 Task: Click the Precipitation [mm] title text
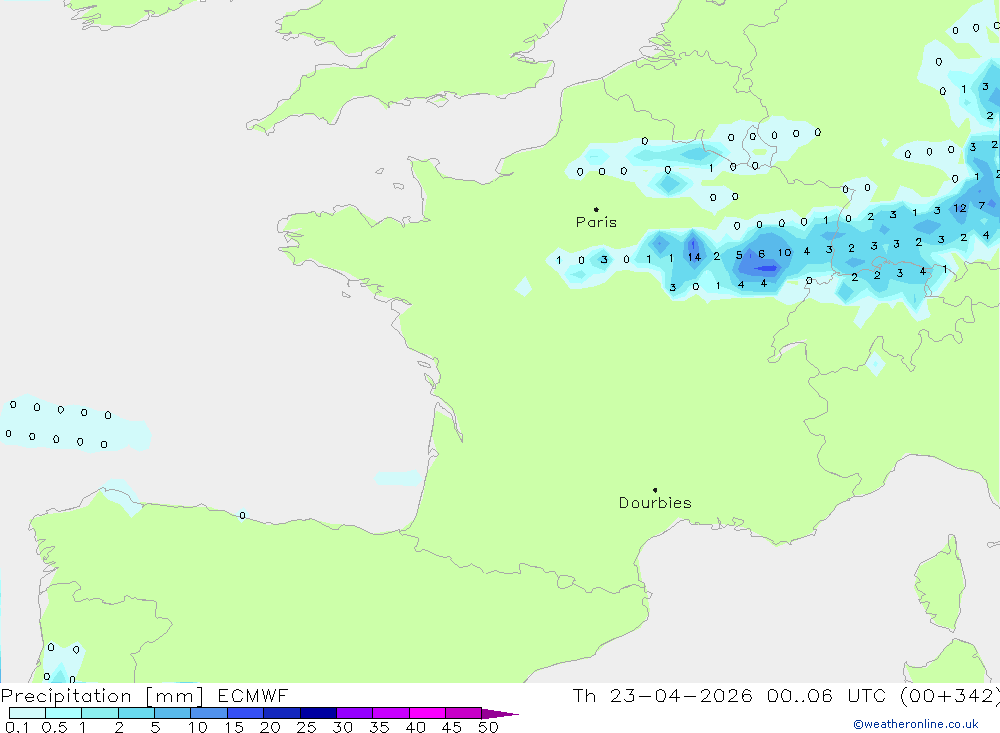(102, 696)
